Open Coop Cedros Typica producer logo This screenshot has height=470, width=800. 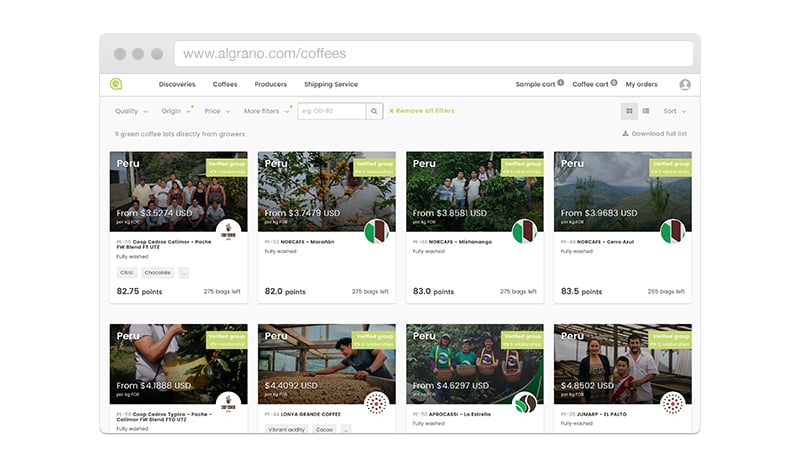click(228, 404)
